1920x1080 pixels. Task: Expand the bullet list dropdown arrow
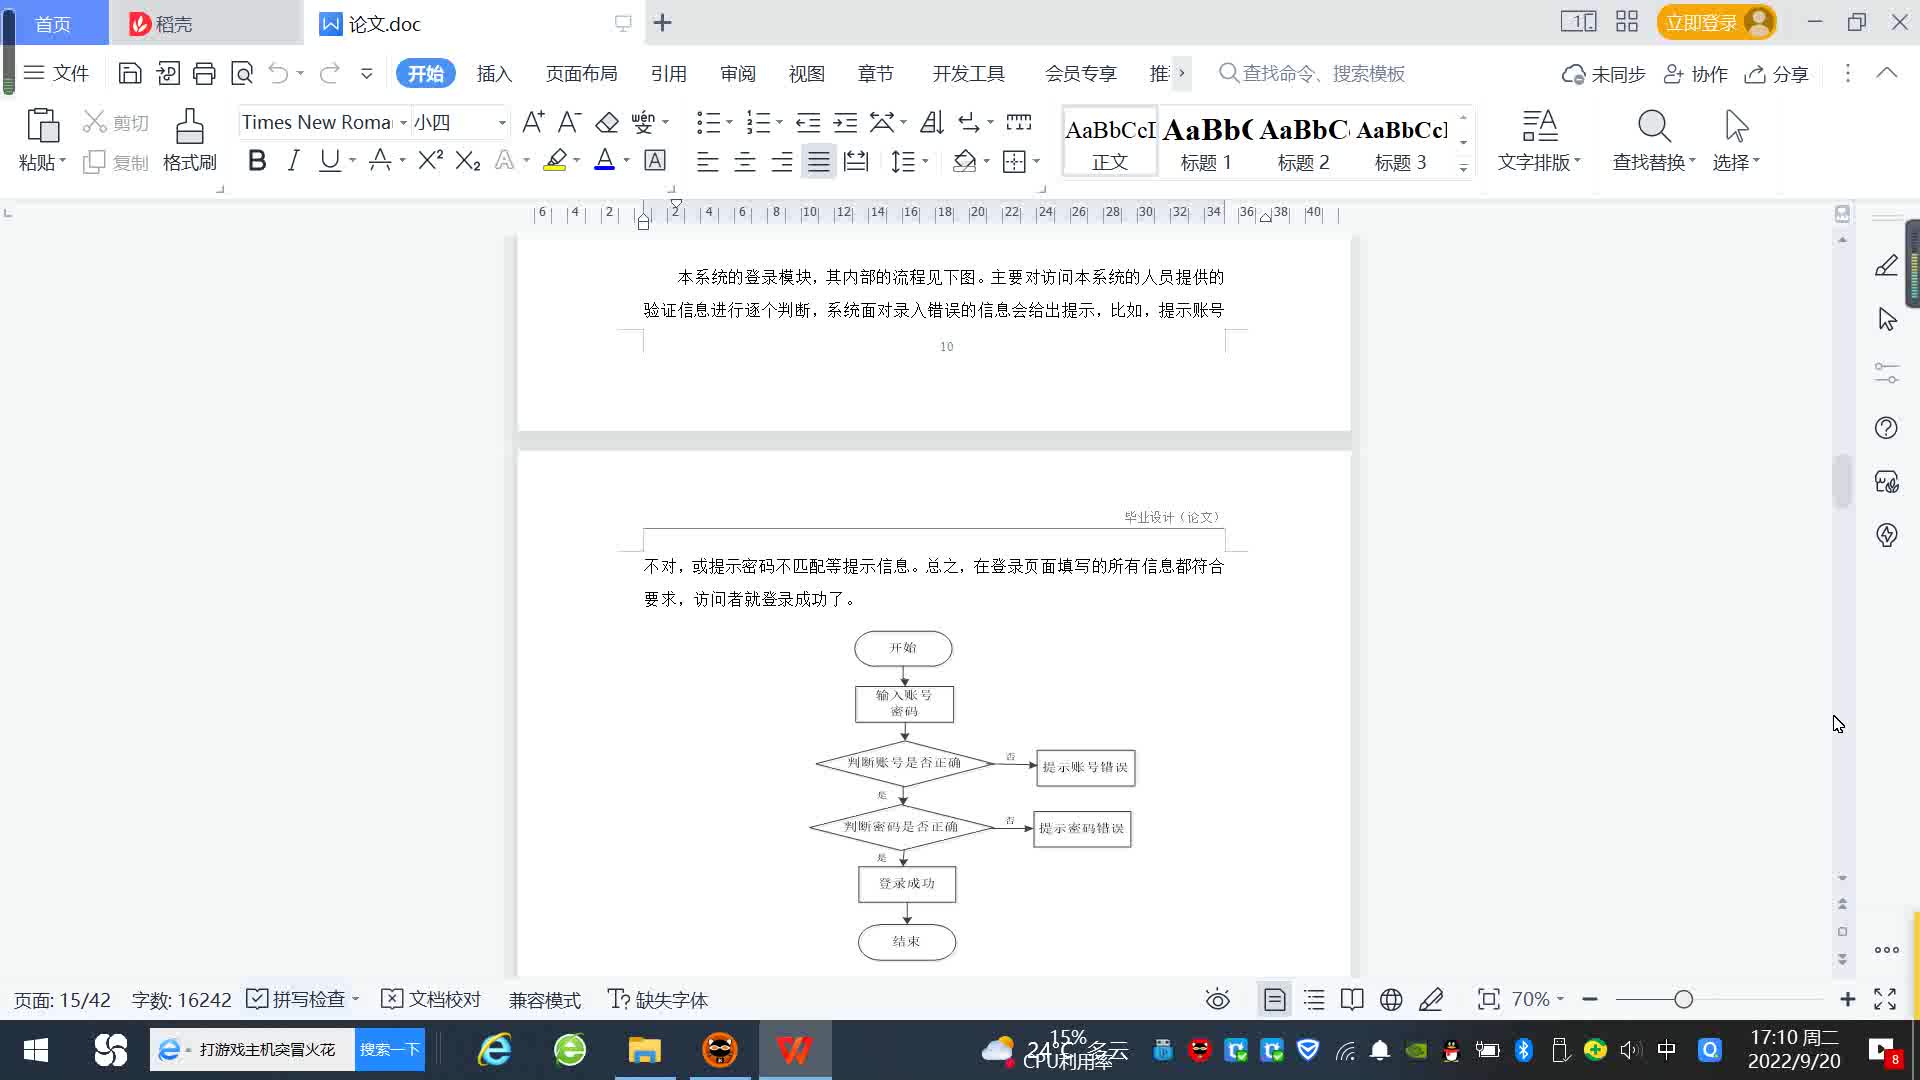(x=729, y=122)
